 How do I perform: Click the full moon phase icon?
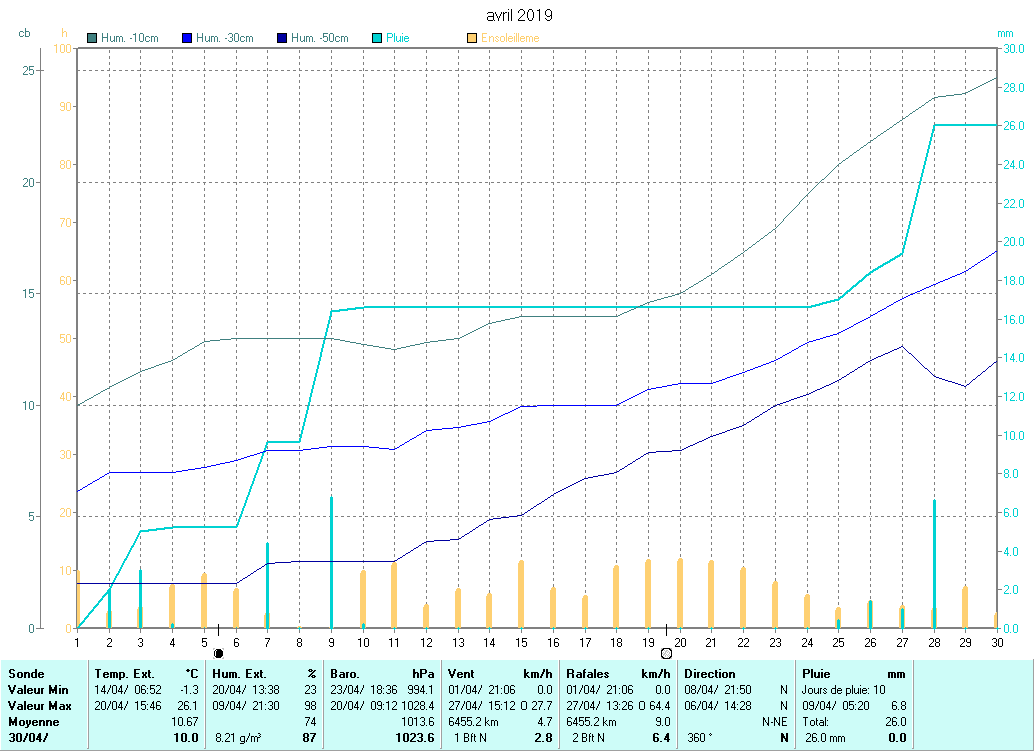[x=666, y=653]
